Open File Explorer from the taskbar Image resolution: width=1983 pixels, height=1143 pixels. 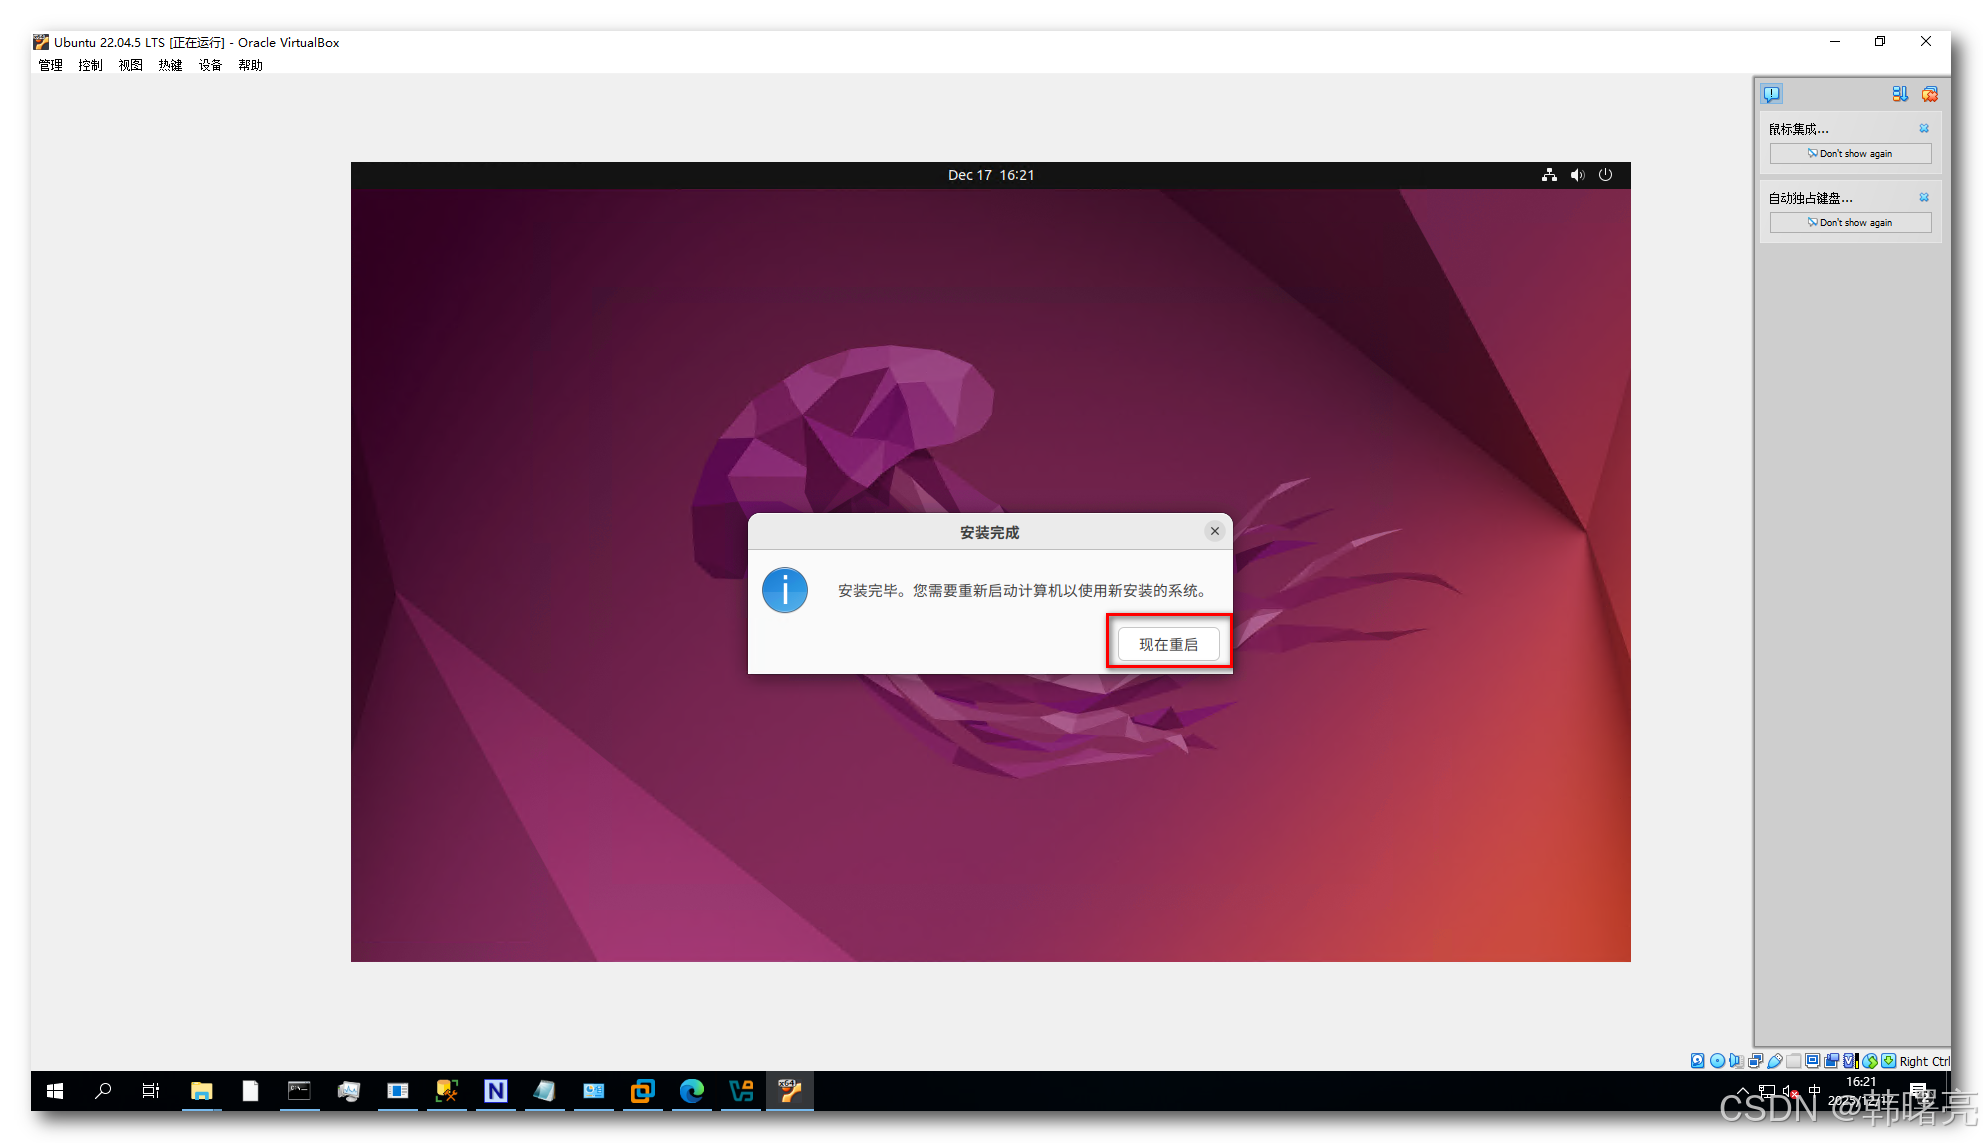point(202,1091)
